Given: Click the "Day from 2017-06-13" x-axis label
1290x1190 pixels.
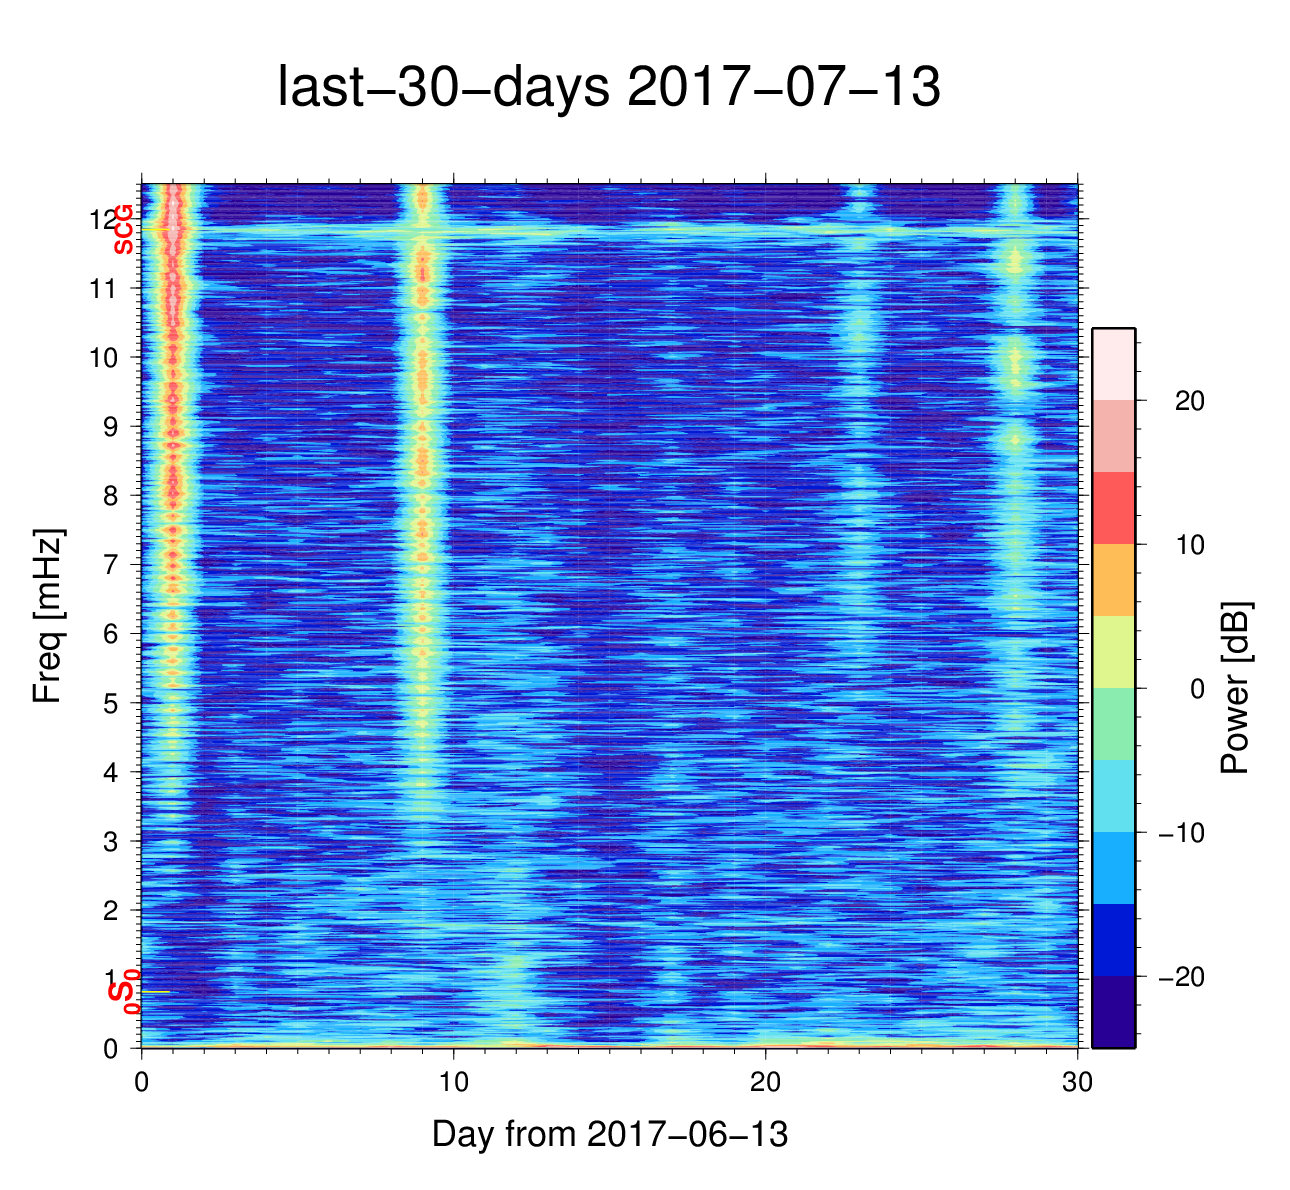Looking at the screenshot, I should click(610, 1134).
